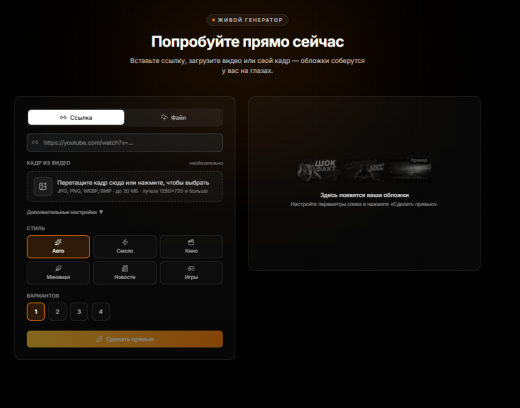Set number of variants to 3
Viewport: 520px width, 408px height.
79,312
